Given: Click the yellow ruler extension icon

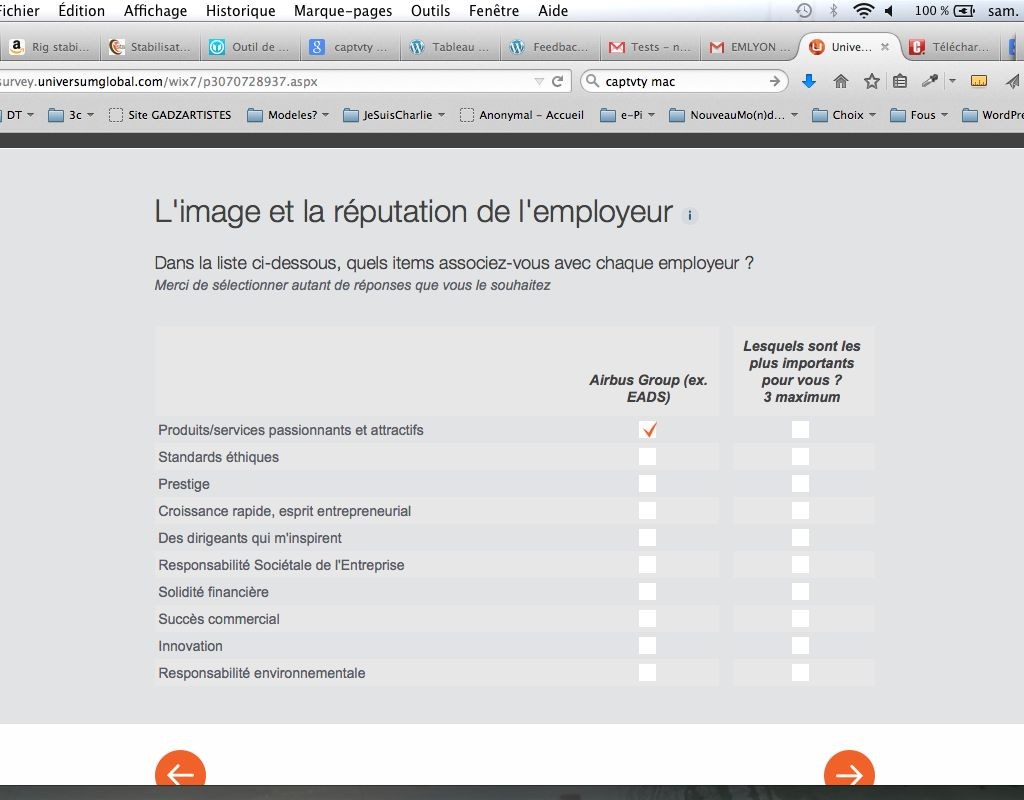Looking at the screenshot, I should coord(978,81).
